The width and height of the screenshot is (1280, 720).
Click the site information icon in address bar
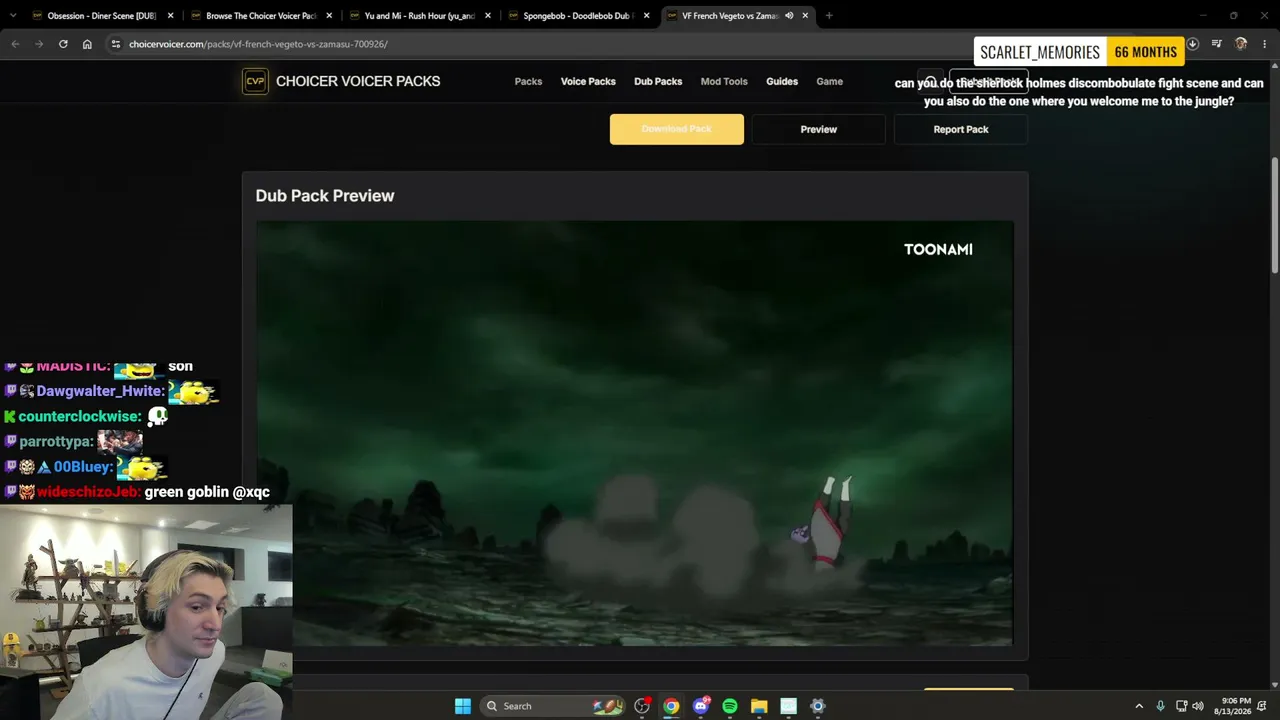coord(116,44)
